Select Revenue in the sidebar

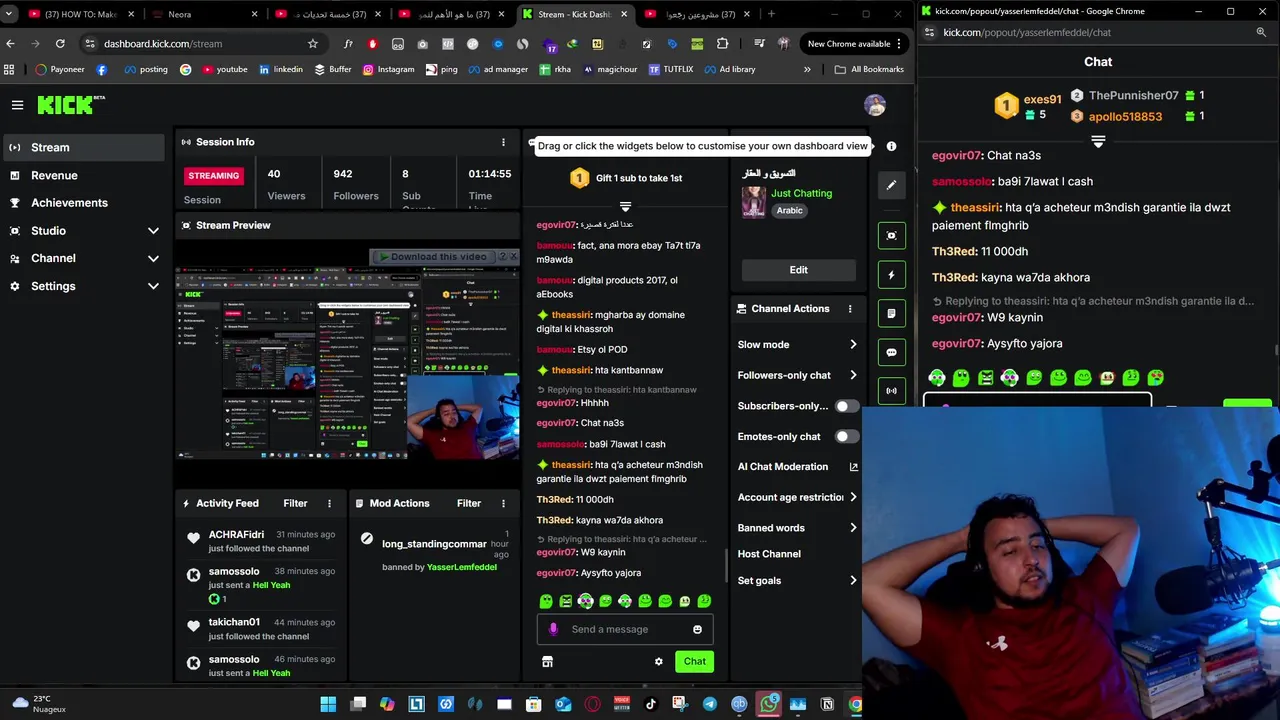point(84,175)
